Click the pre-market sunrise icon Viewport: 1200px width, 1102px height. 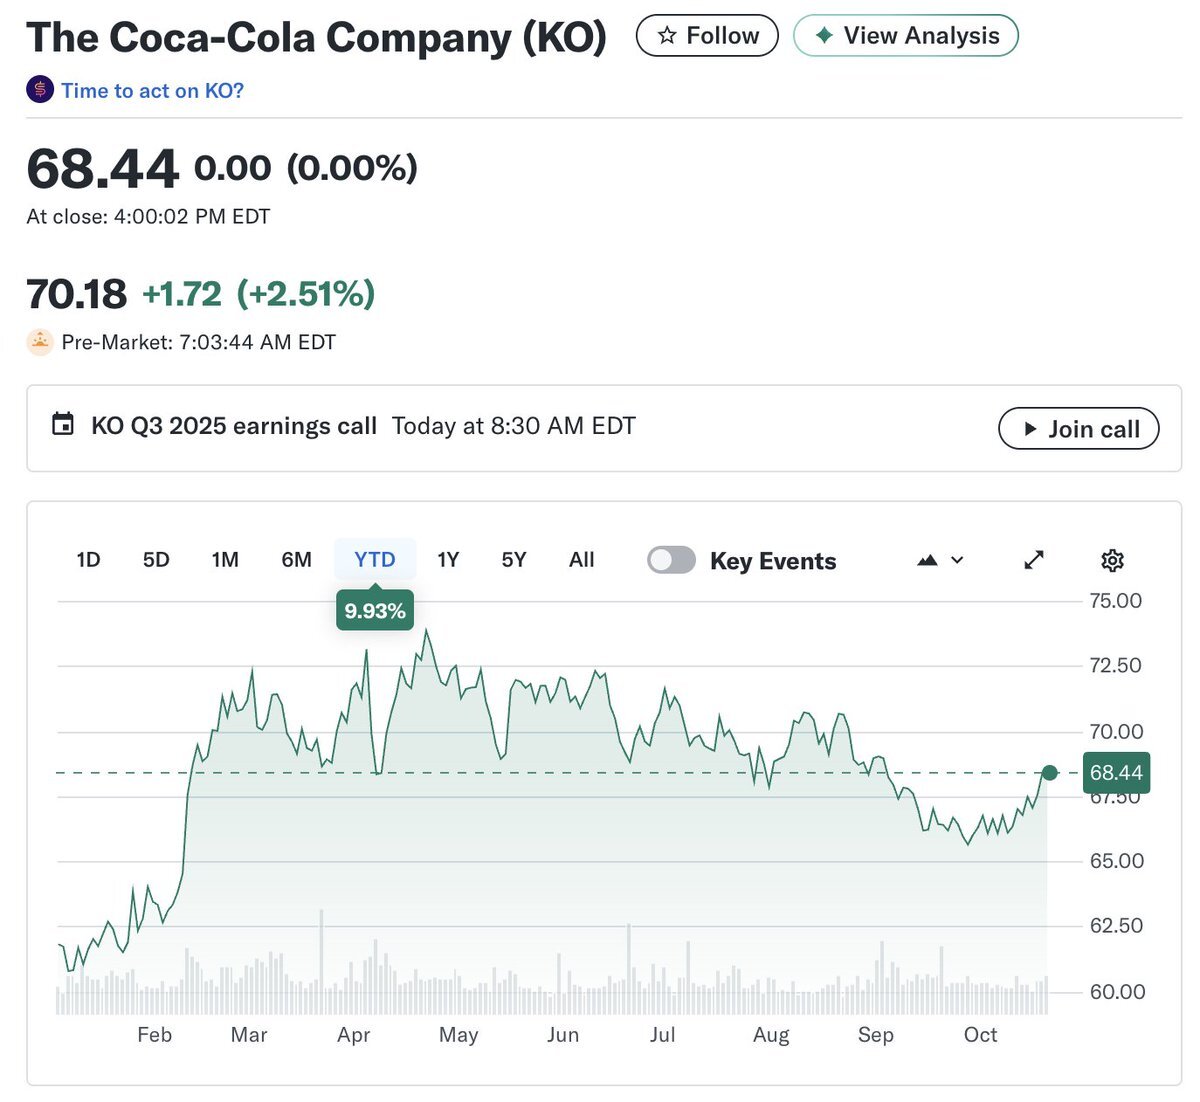click(x=39, y=342)
